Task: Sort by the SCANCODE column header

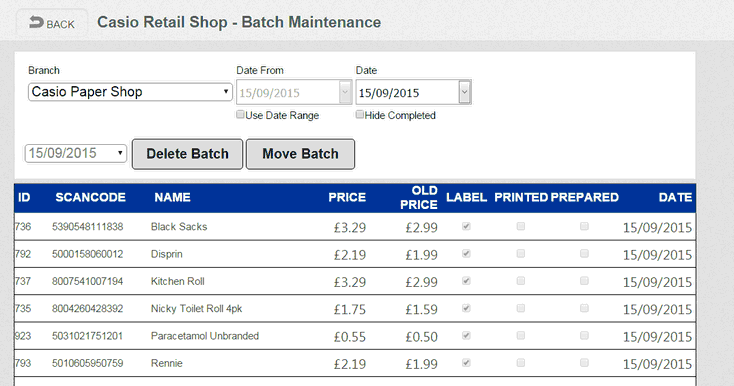Action: coord(90,197)
